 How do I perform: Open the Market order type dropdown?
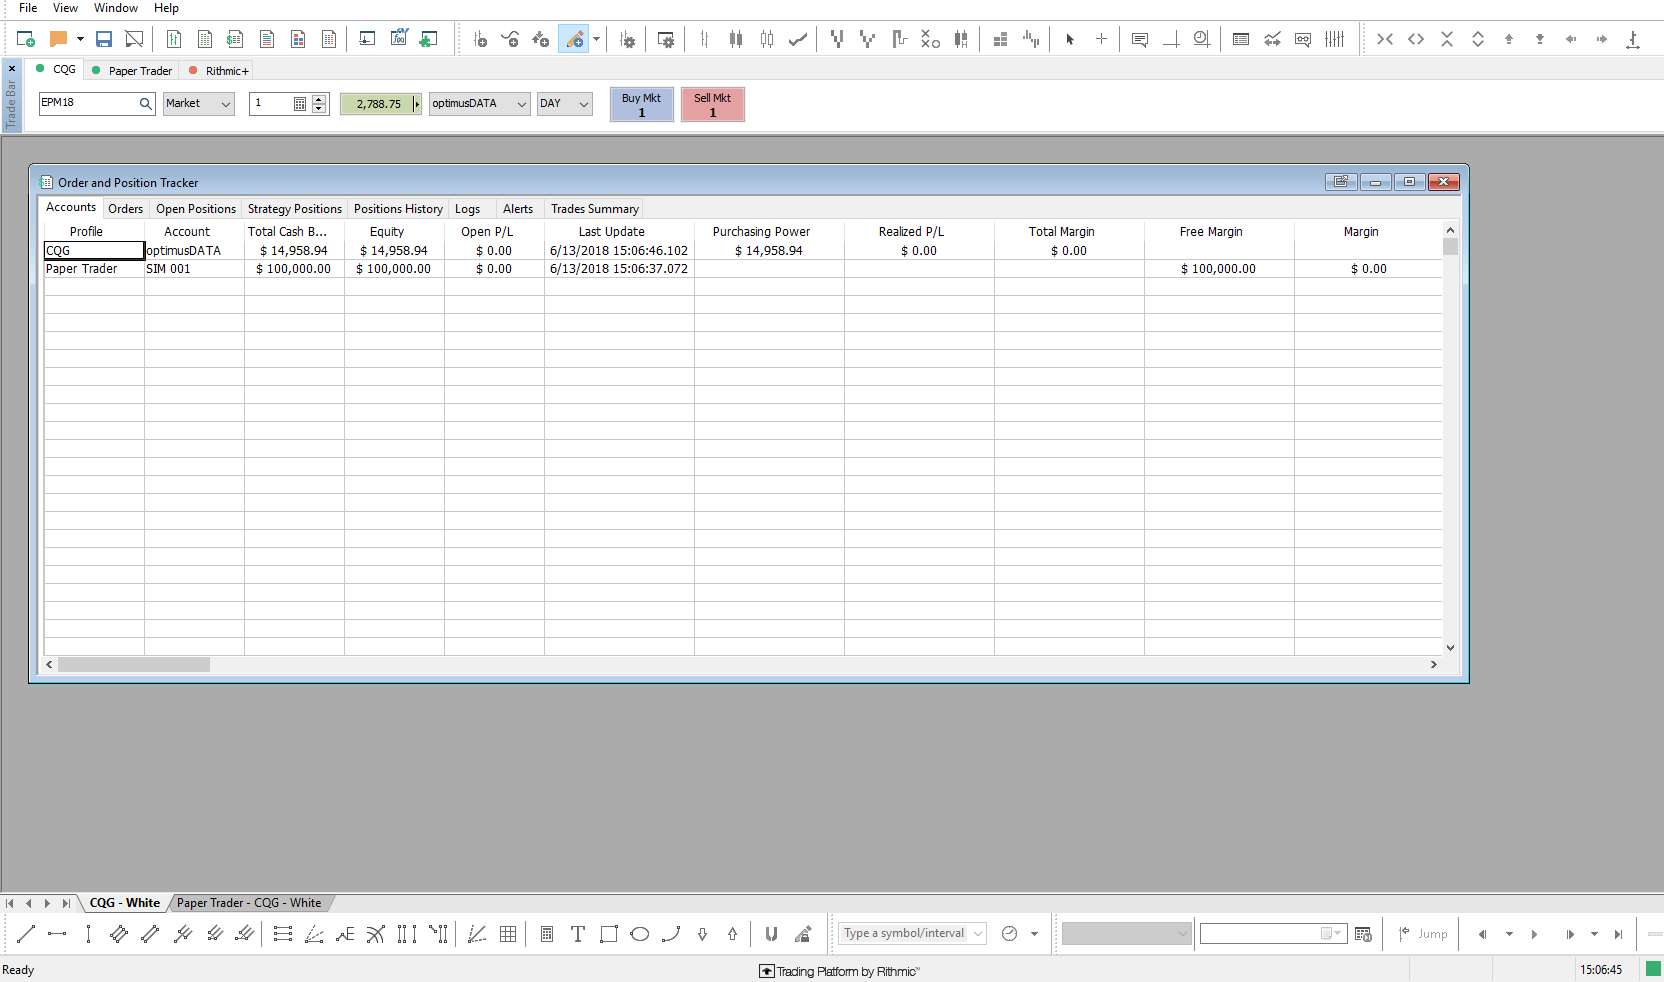(198, 103)
